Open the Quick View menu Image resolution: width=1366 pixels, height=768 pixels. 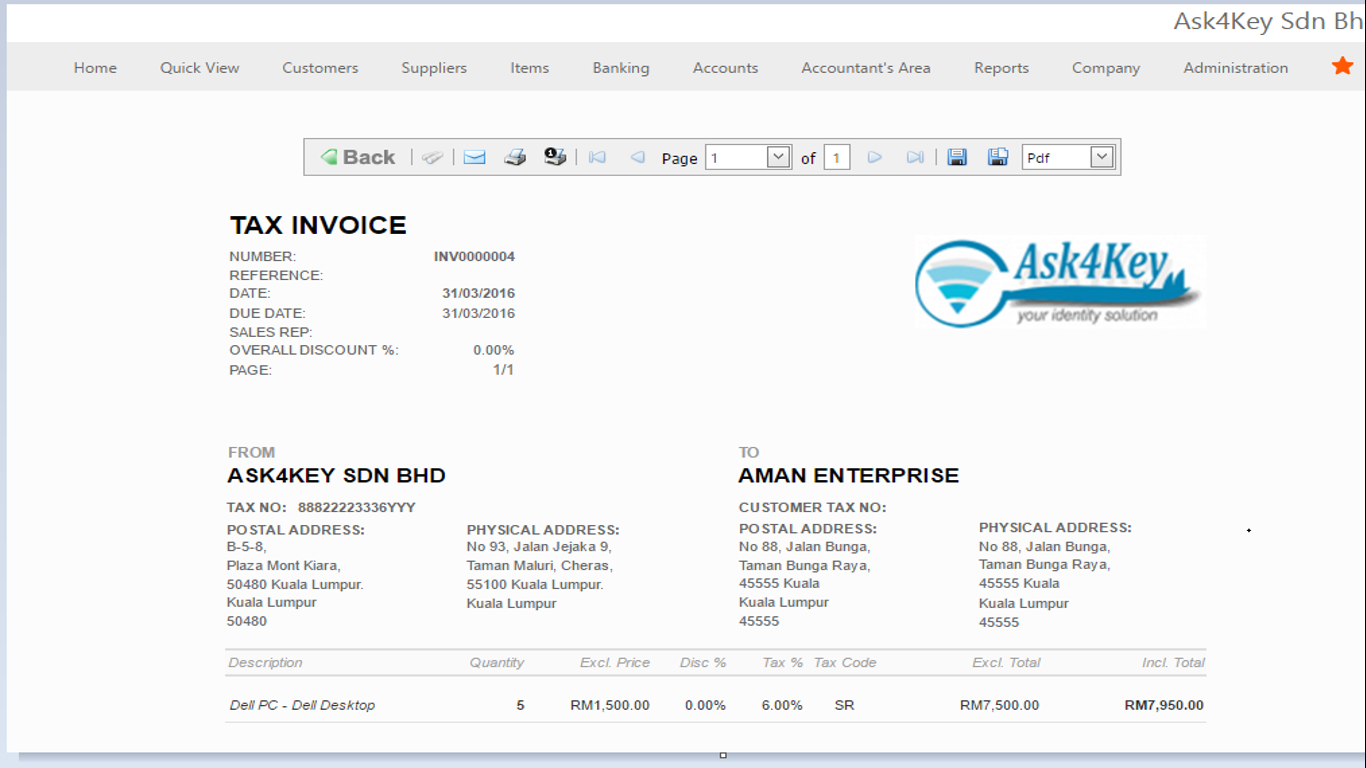tap(200, 68)
